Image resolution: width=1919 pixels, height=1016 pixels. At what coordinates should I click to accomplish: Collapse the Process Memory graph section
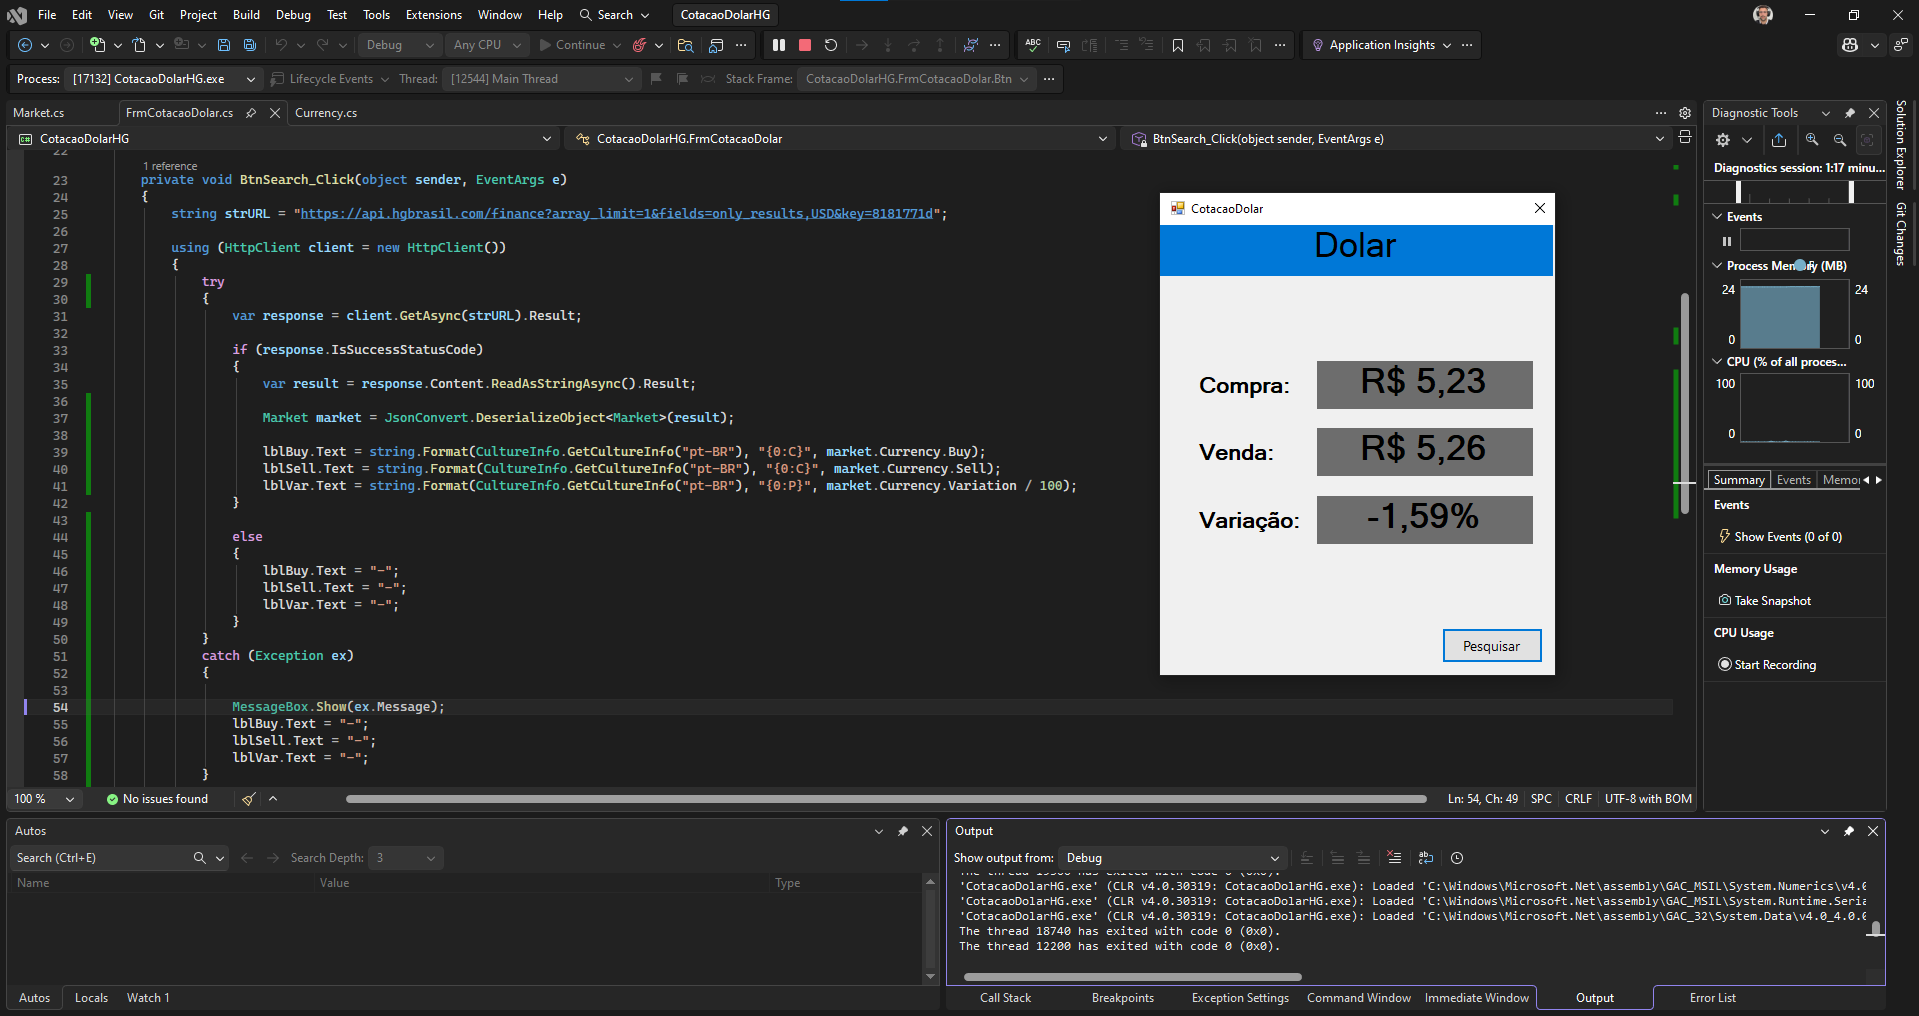(x=1718, y=266)
